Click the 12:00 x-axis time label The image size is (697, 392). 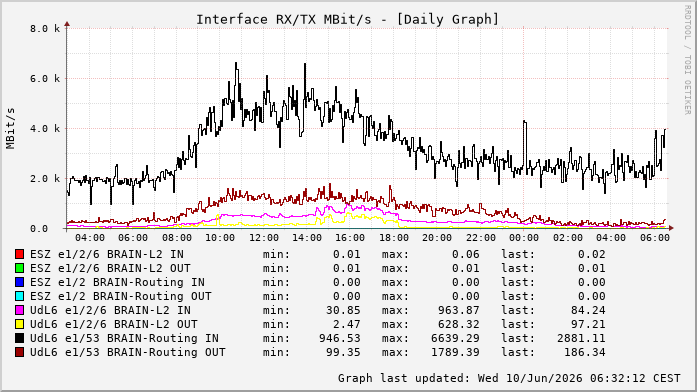click(264, 238)
